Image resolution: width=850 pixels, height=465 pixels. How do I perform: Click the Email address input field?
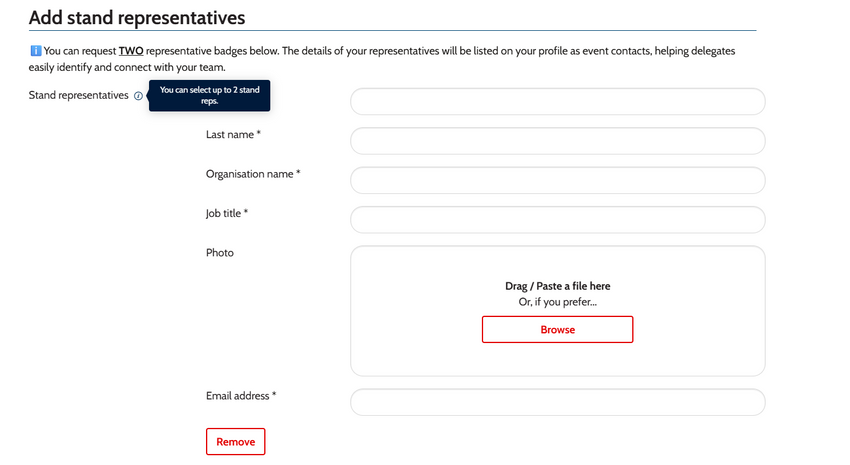tap(557, 402)
